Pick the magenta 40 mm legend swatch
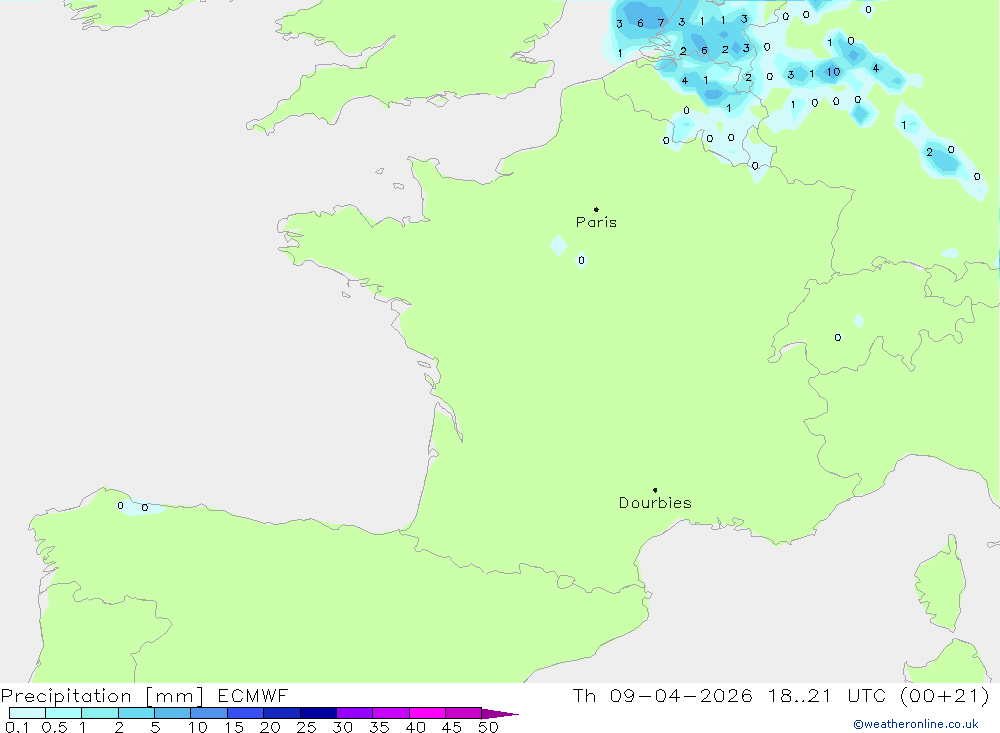The image size is (1000, 733). [x=427, y=713]
